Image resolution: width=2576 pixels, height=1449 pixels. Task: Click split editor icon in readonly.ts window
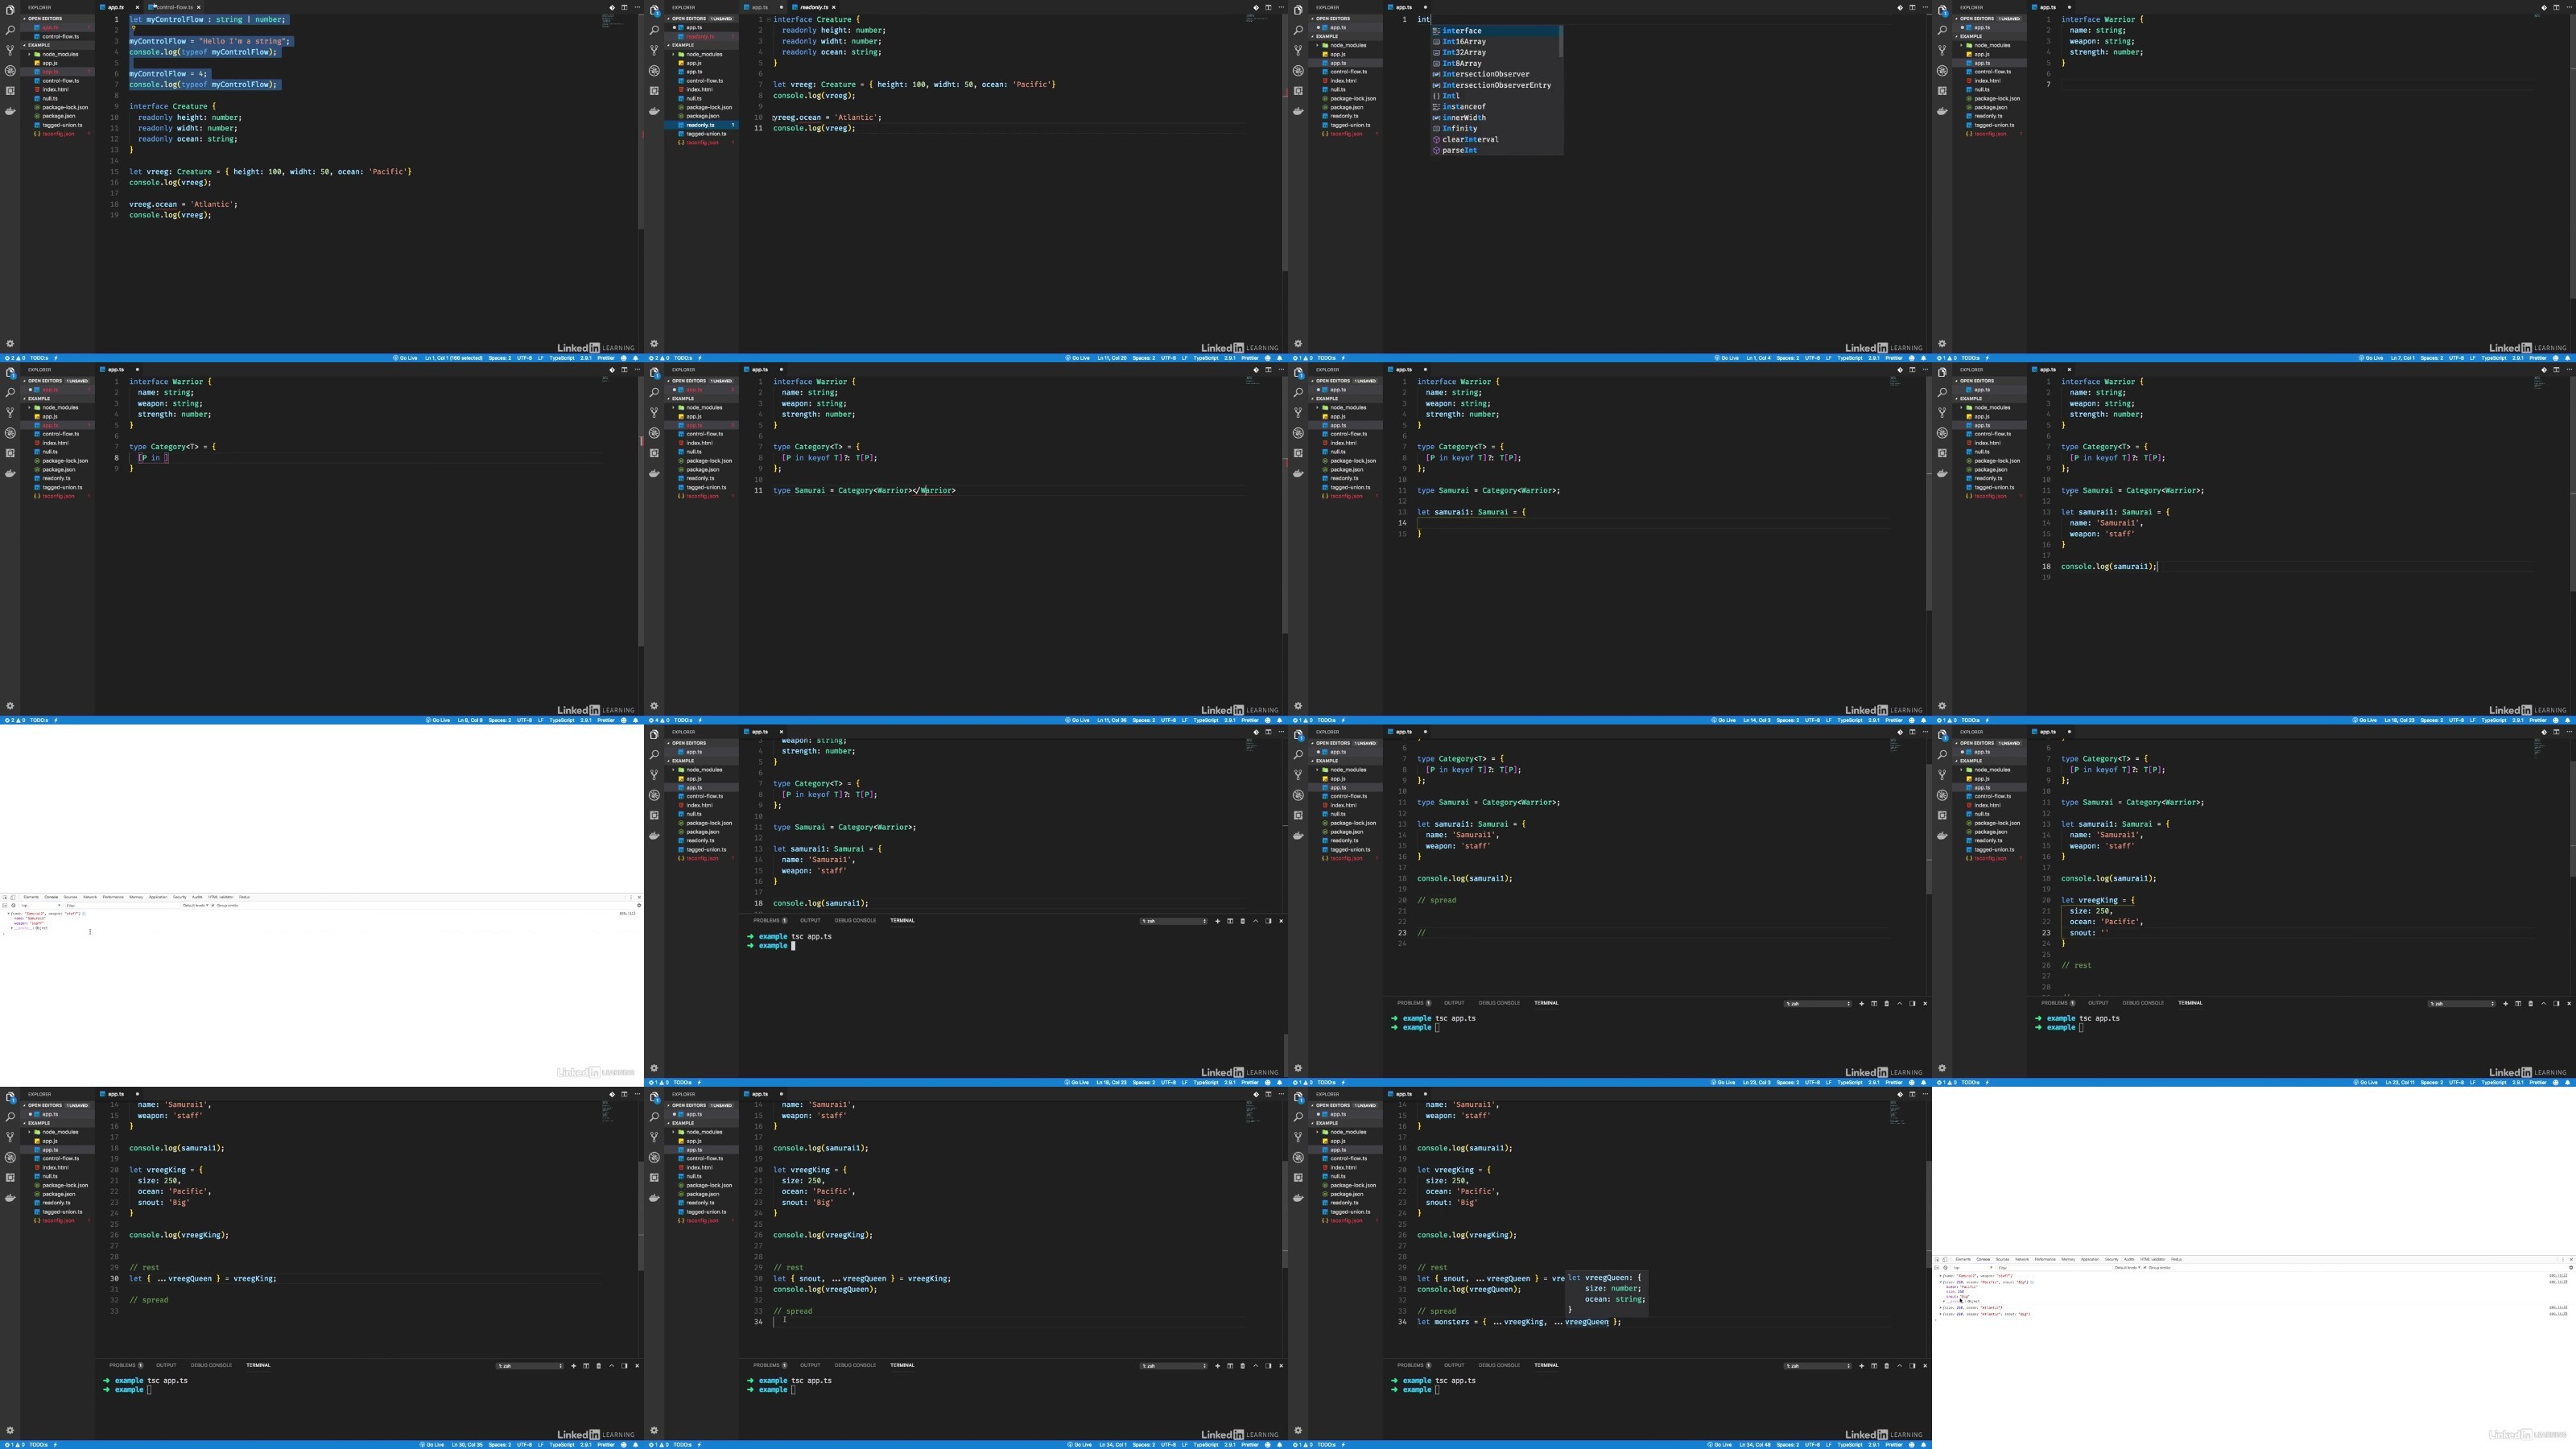coord(1268,7)
